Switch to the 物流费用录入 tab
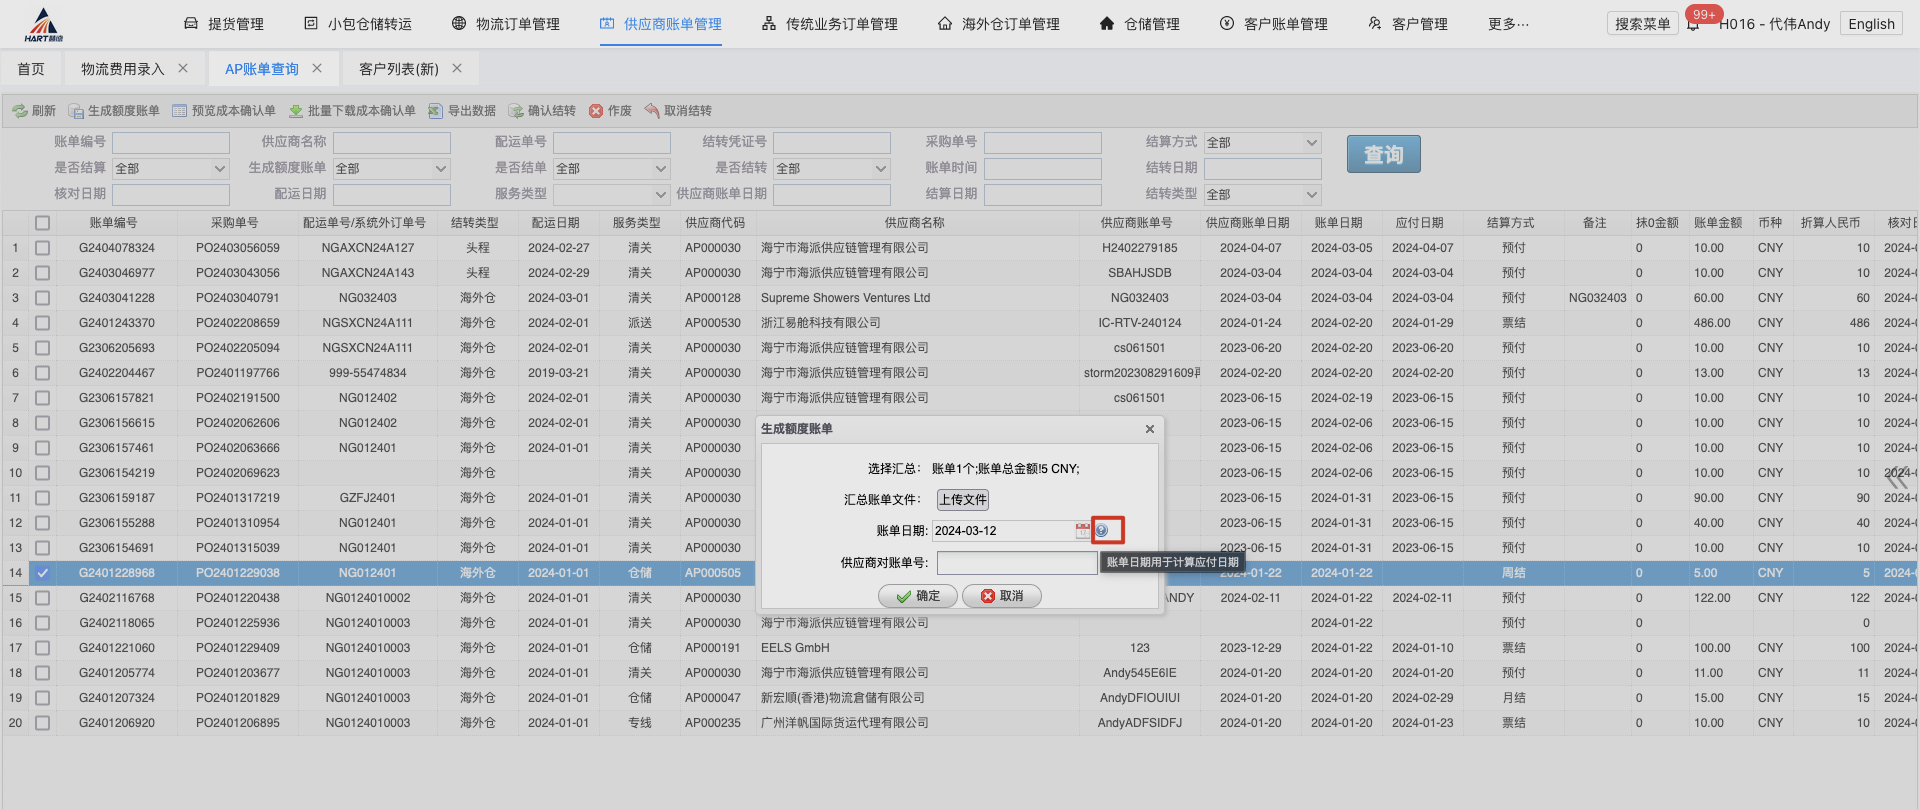This screenshot has width=1920, height=809. [122, 69]
